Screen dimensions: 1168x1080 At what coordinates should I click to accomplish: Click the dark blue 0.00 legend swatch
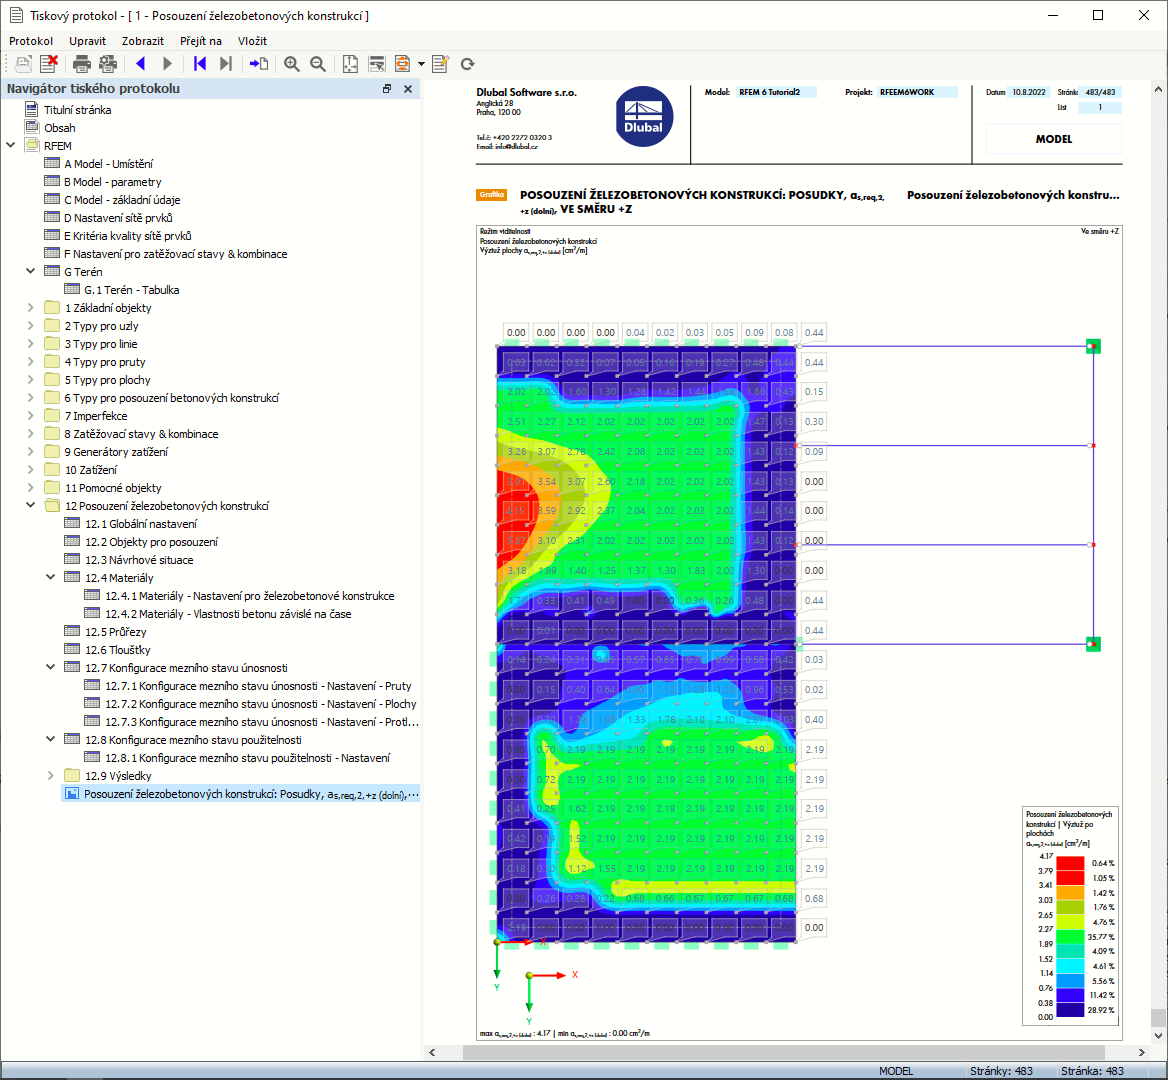click(x=1070, y=1010)
